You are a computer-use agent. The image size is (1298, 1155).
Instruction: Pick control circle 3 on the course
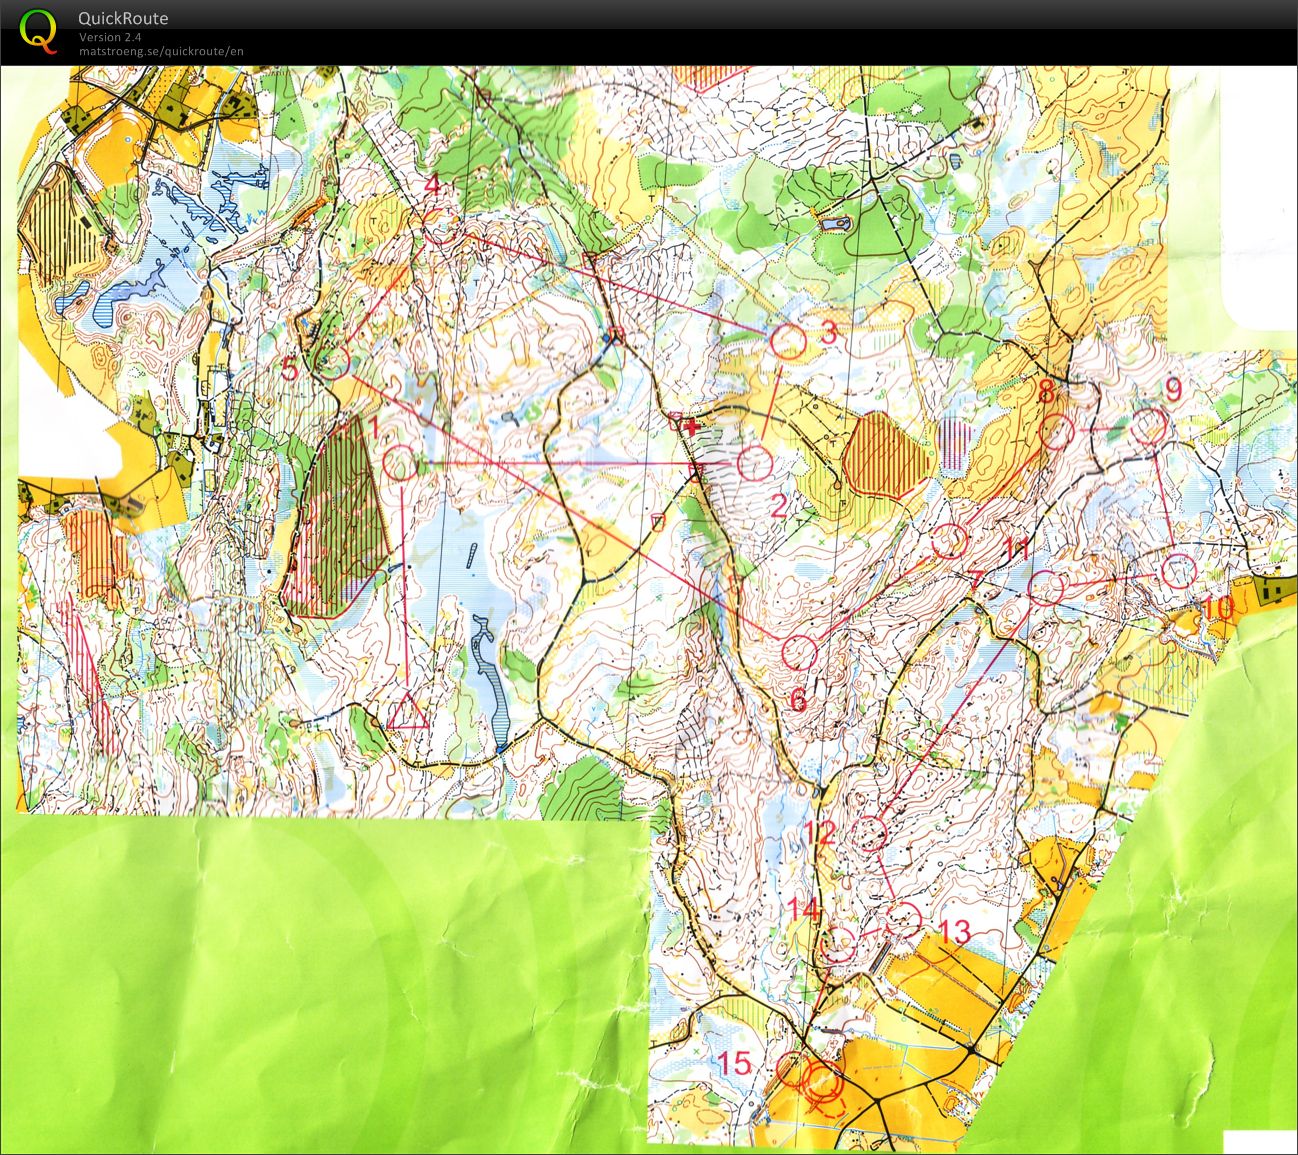coord(788,342)
